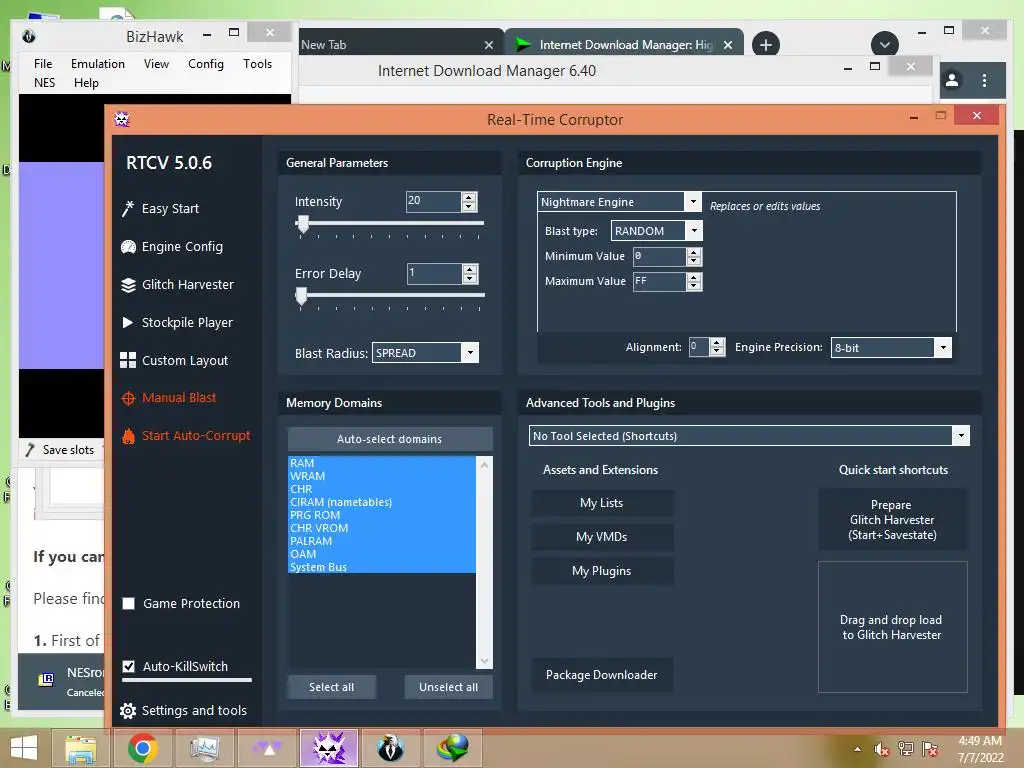Click the RTCV logo icon in title bar
Screen dimensions: 1024x768
point(122,119)
